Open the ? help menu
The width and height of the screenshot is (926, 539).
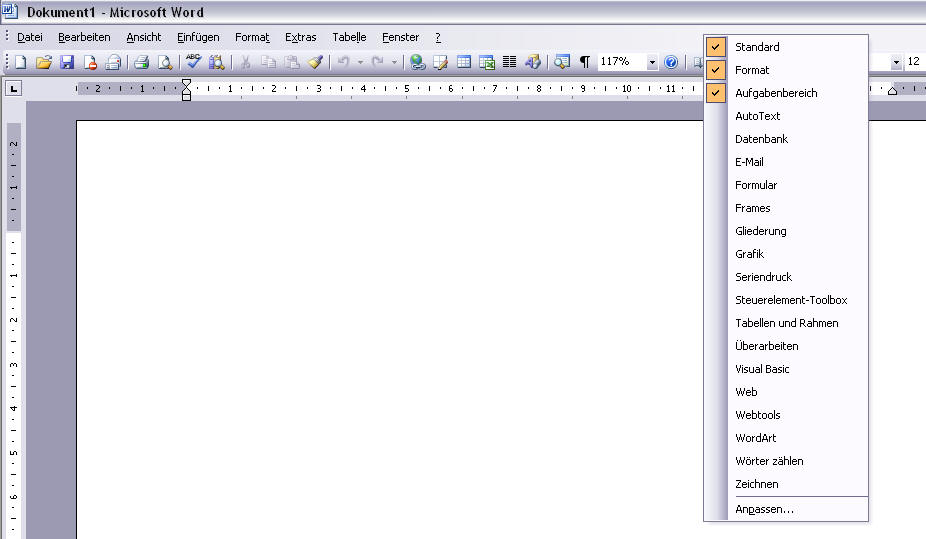[438, 37]
